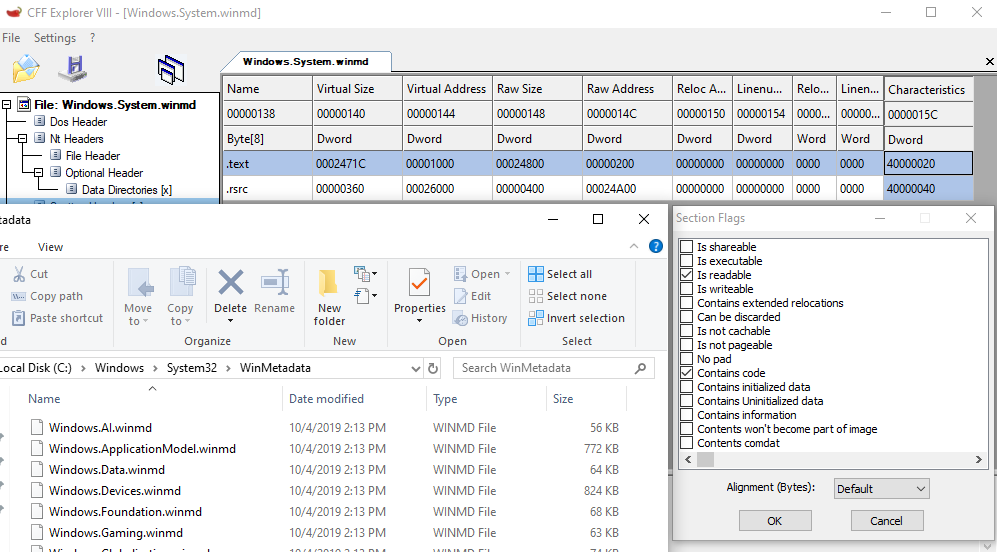Click the Properties checkmark icon
Screen dimensions: 997x552
(419, 283)
